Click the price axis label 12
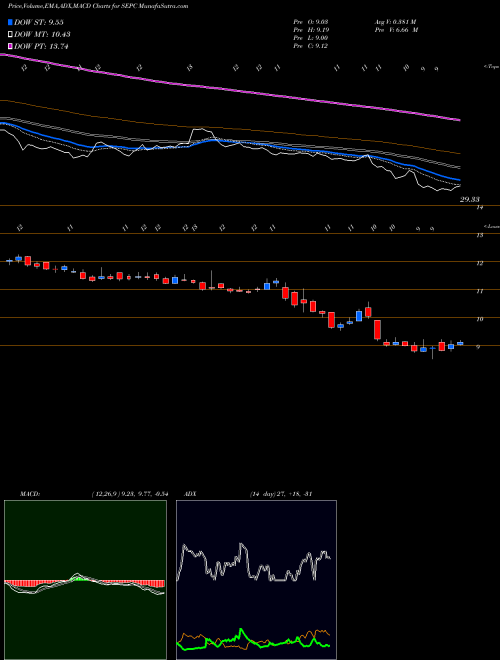The width and height of the screenshot is (500, 660). [x=479, y=263]
